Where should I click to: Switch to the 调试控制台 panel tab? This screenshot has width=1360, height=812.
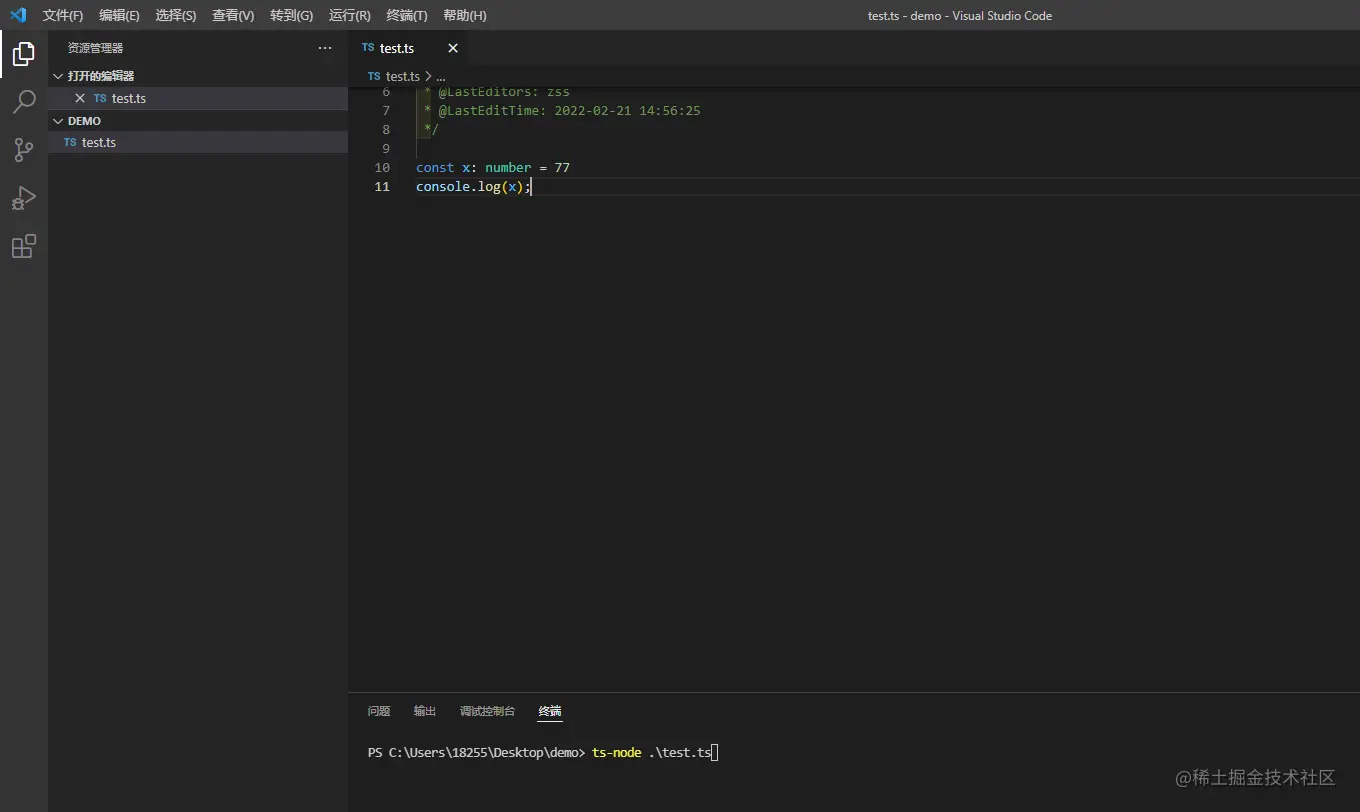(487, 711)
